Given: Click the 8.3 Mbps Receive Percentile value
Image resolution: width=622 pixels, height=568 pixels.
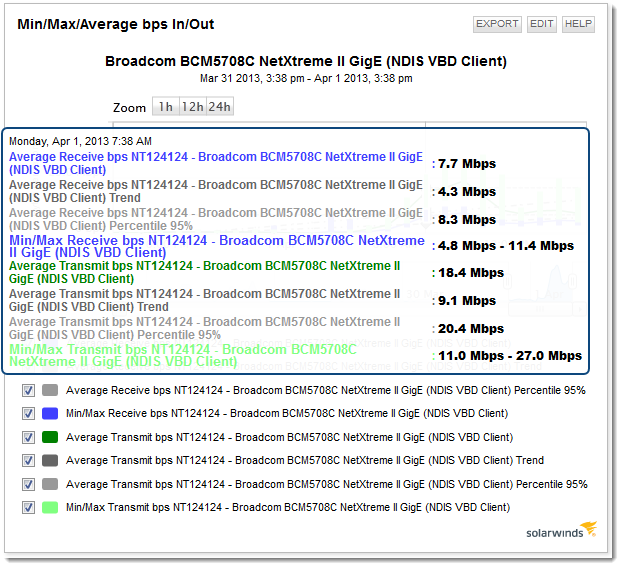Looking at the screenshot, I should pos(466,219).
